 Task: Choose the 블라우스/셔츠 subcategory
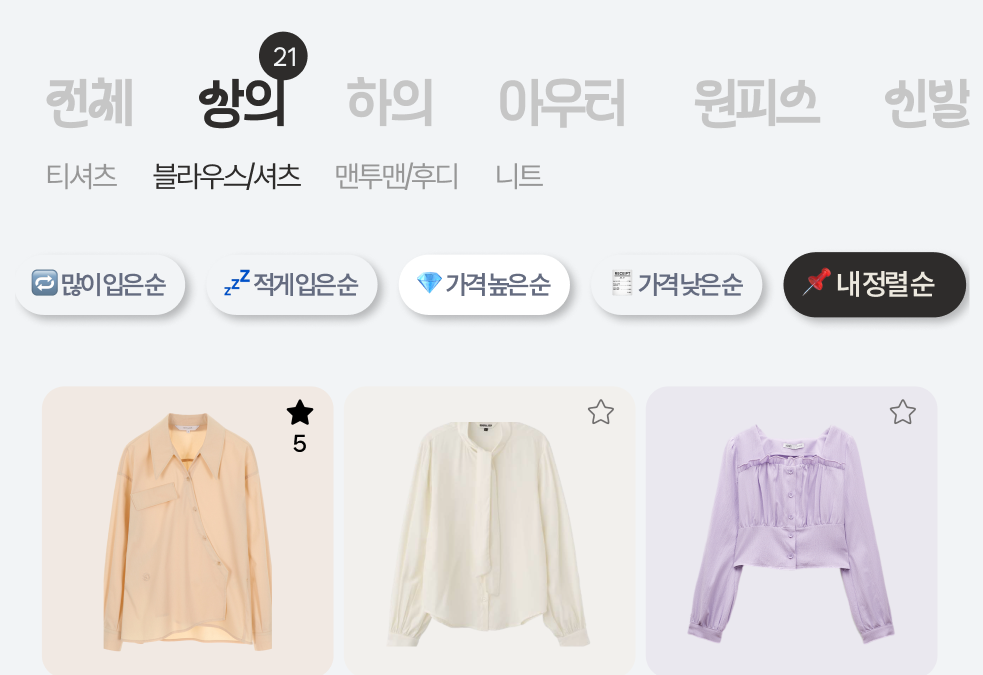[227, 175]
